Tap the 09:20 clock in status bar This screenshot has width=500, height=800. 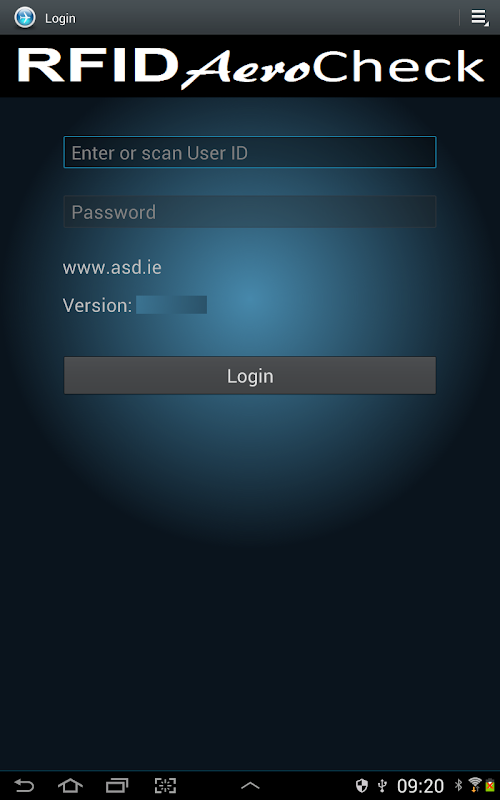420,786
